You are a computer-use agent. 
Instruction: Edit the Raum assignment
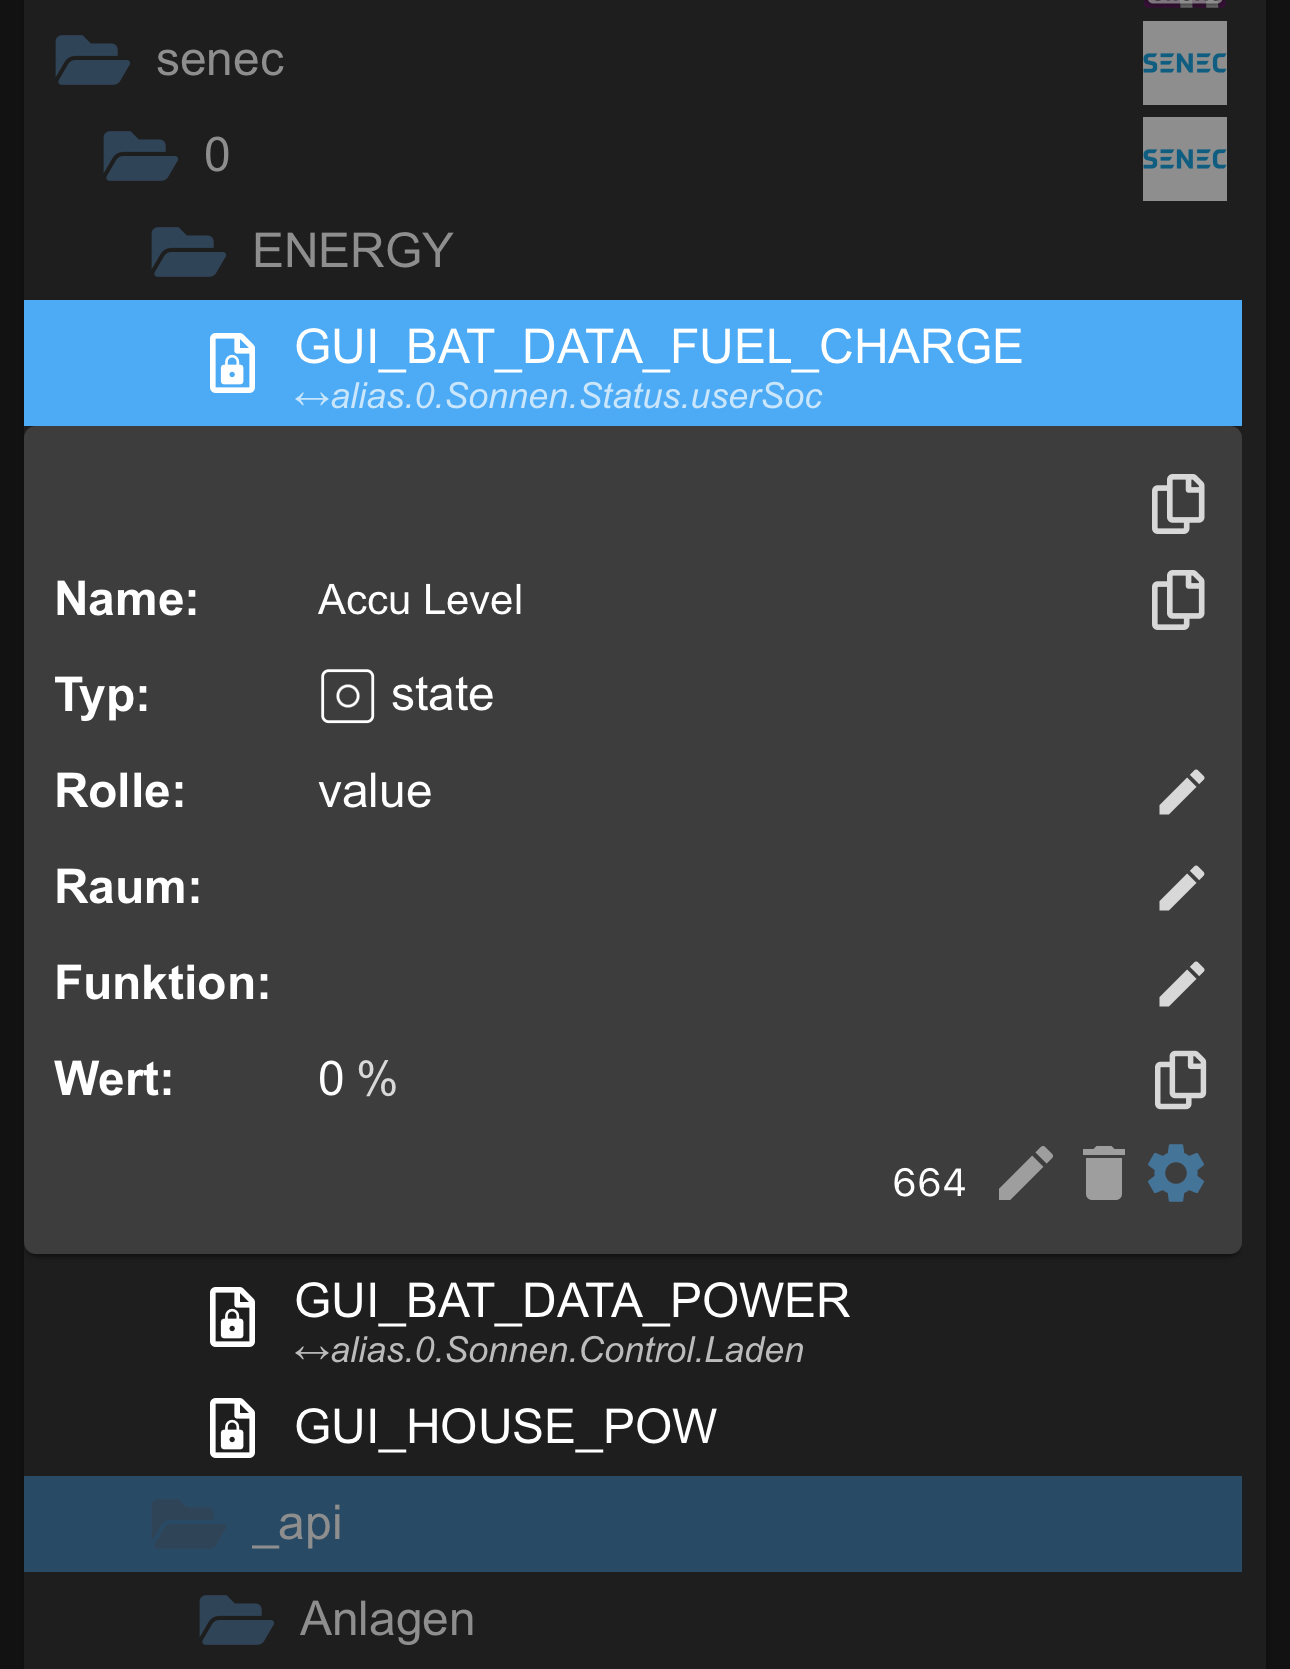point(1181,888)
